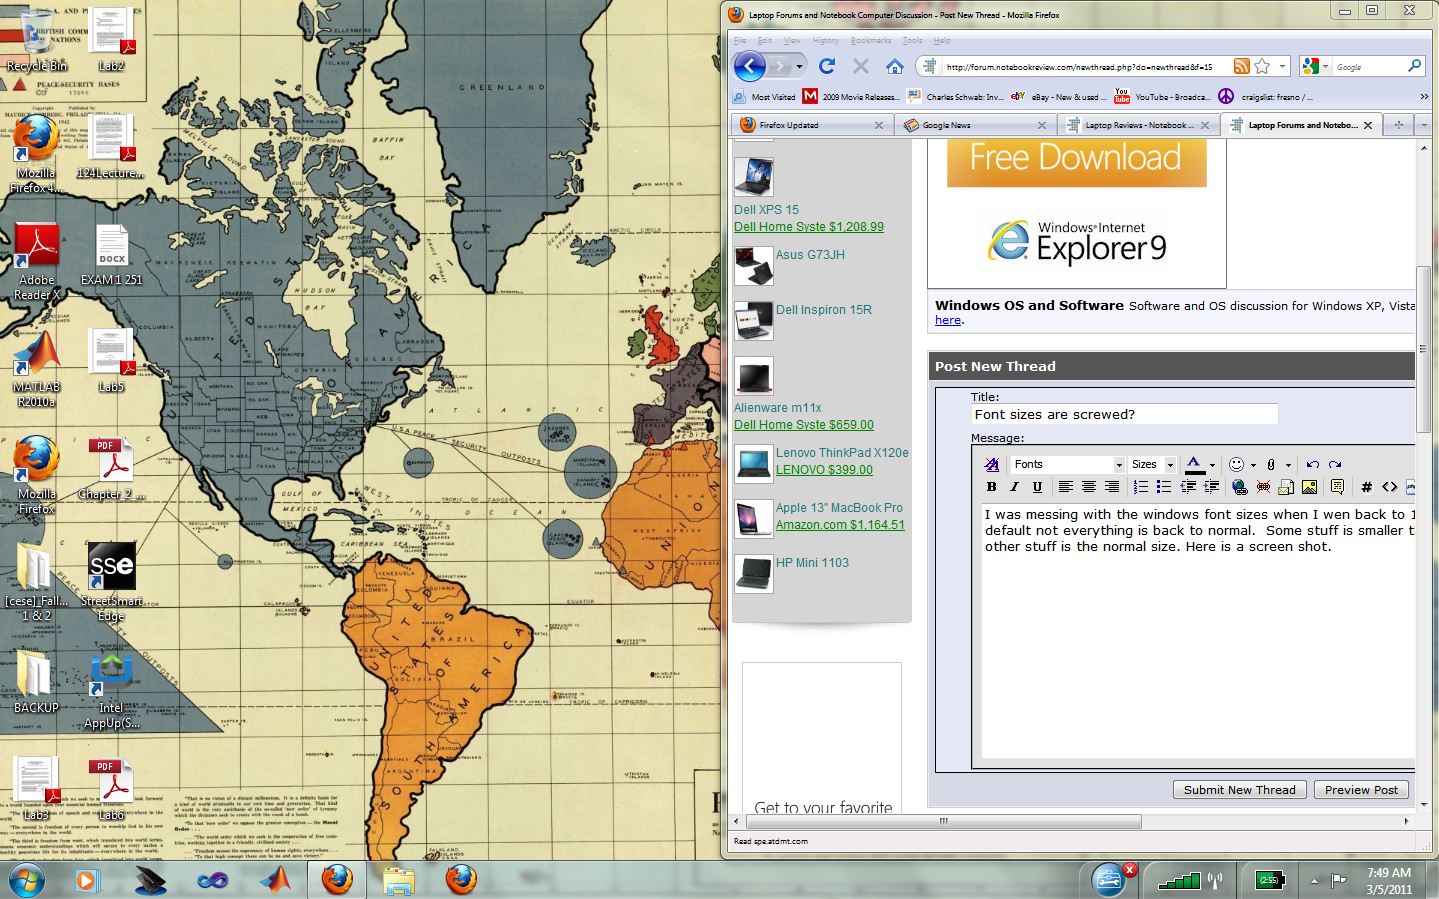This screenshot has width=1439, height=899.
Task: Go to Firefox Home page
Action: 894,66
